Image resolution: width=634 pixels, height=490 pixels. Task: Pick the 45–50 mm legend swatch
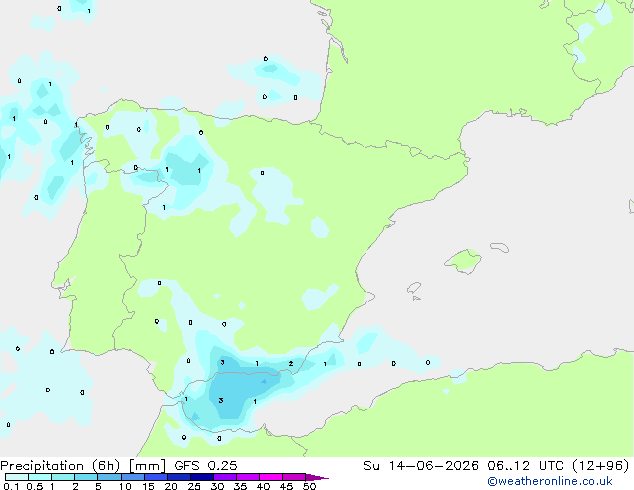click(x=294, y=477)
